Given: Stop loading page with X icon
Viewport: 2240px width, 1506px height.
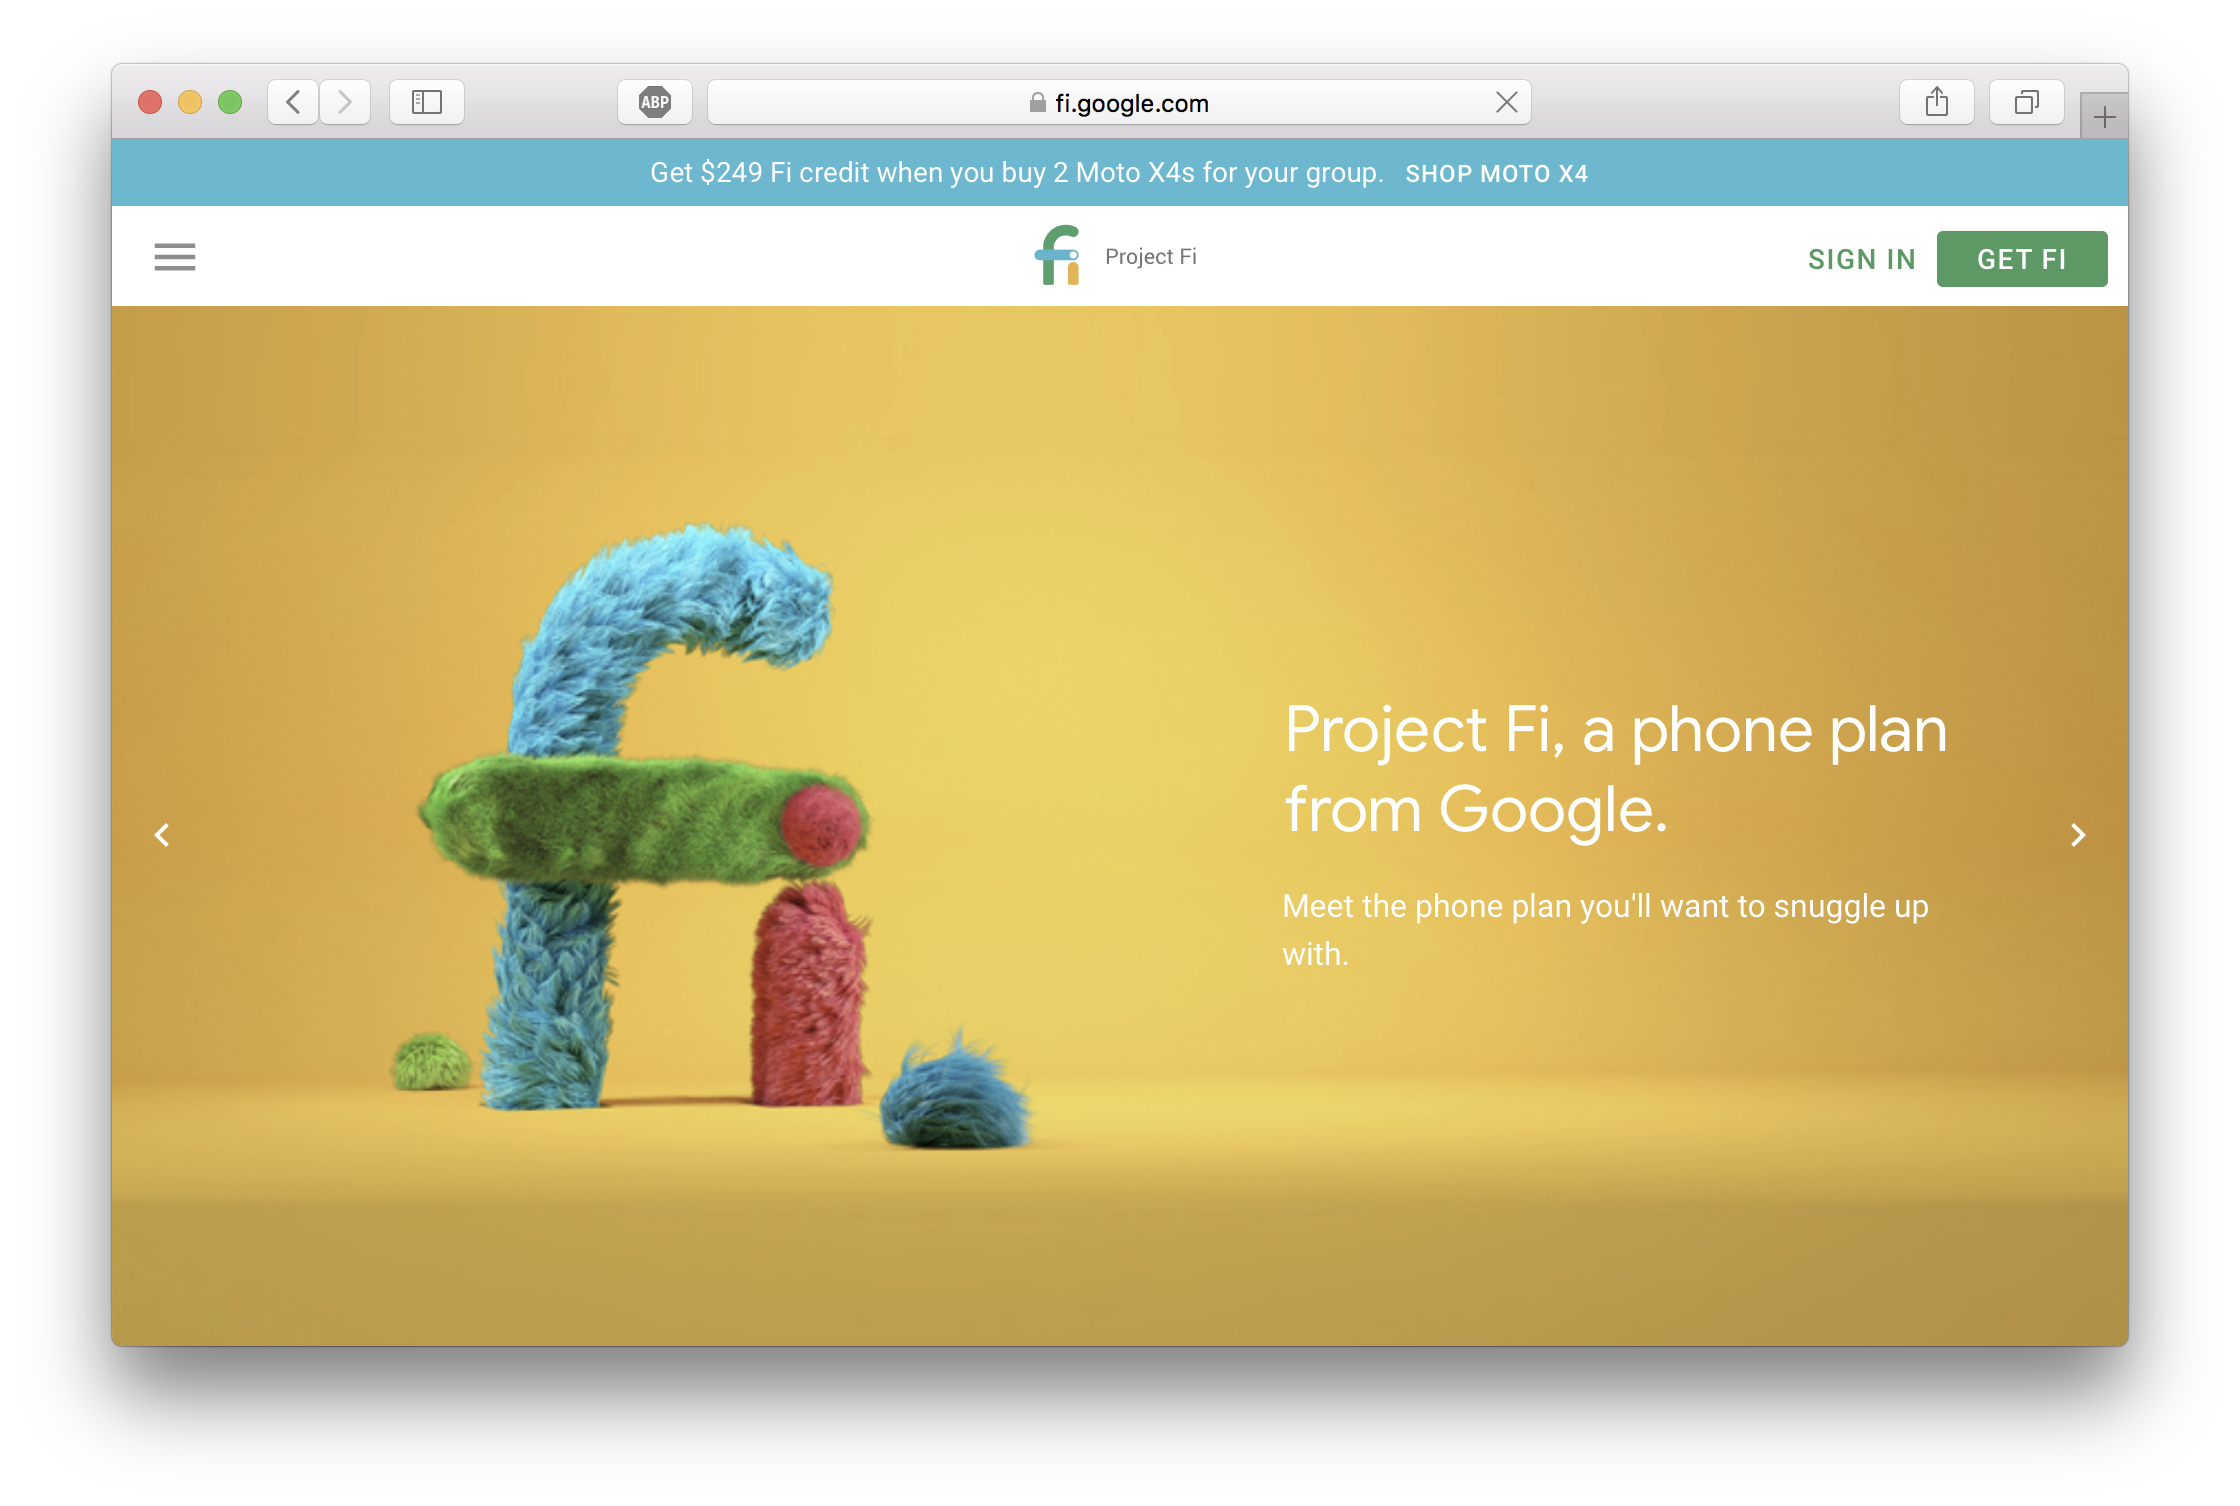Looking at the screenshot, I should 1507,102.
